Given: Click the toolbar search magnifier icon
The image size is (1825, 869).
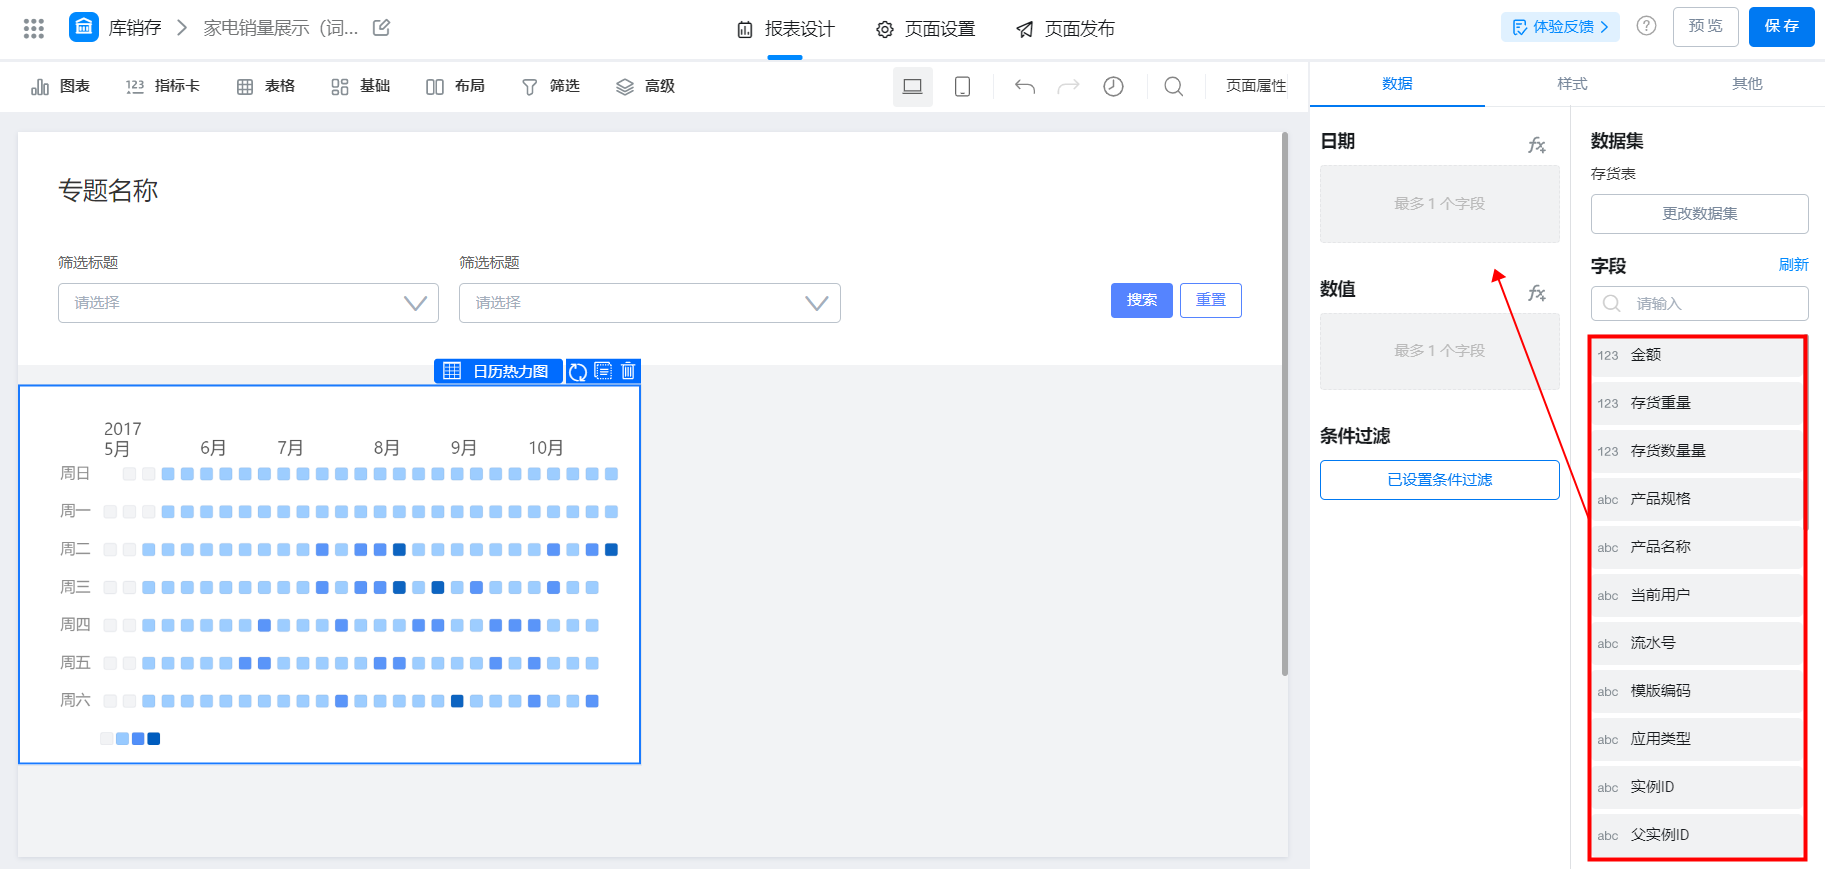Looking at the screenshot, I should 1174,87.
